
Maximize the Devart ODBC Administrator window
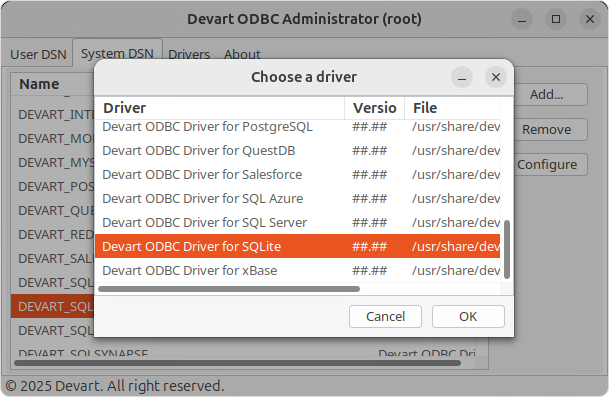click(x=556, y=19)
